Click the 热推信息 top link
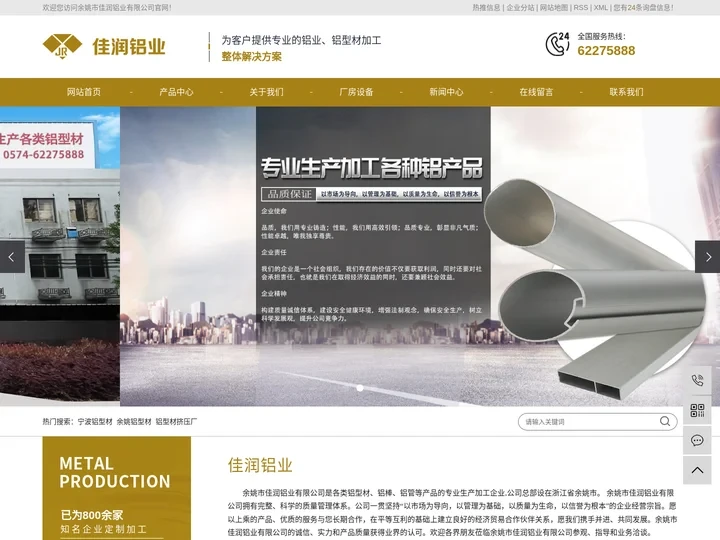The image size is (720, 540). click(x=486, y=7)
